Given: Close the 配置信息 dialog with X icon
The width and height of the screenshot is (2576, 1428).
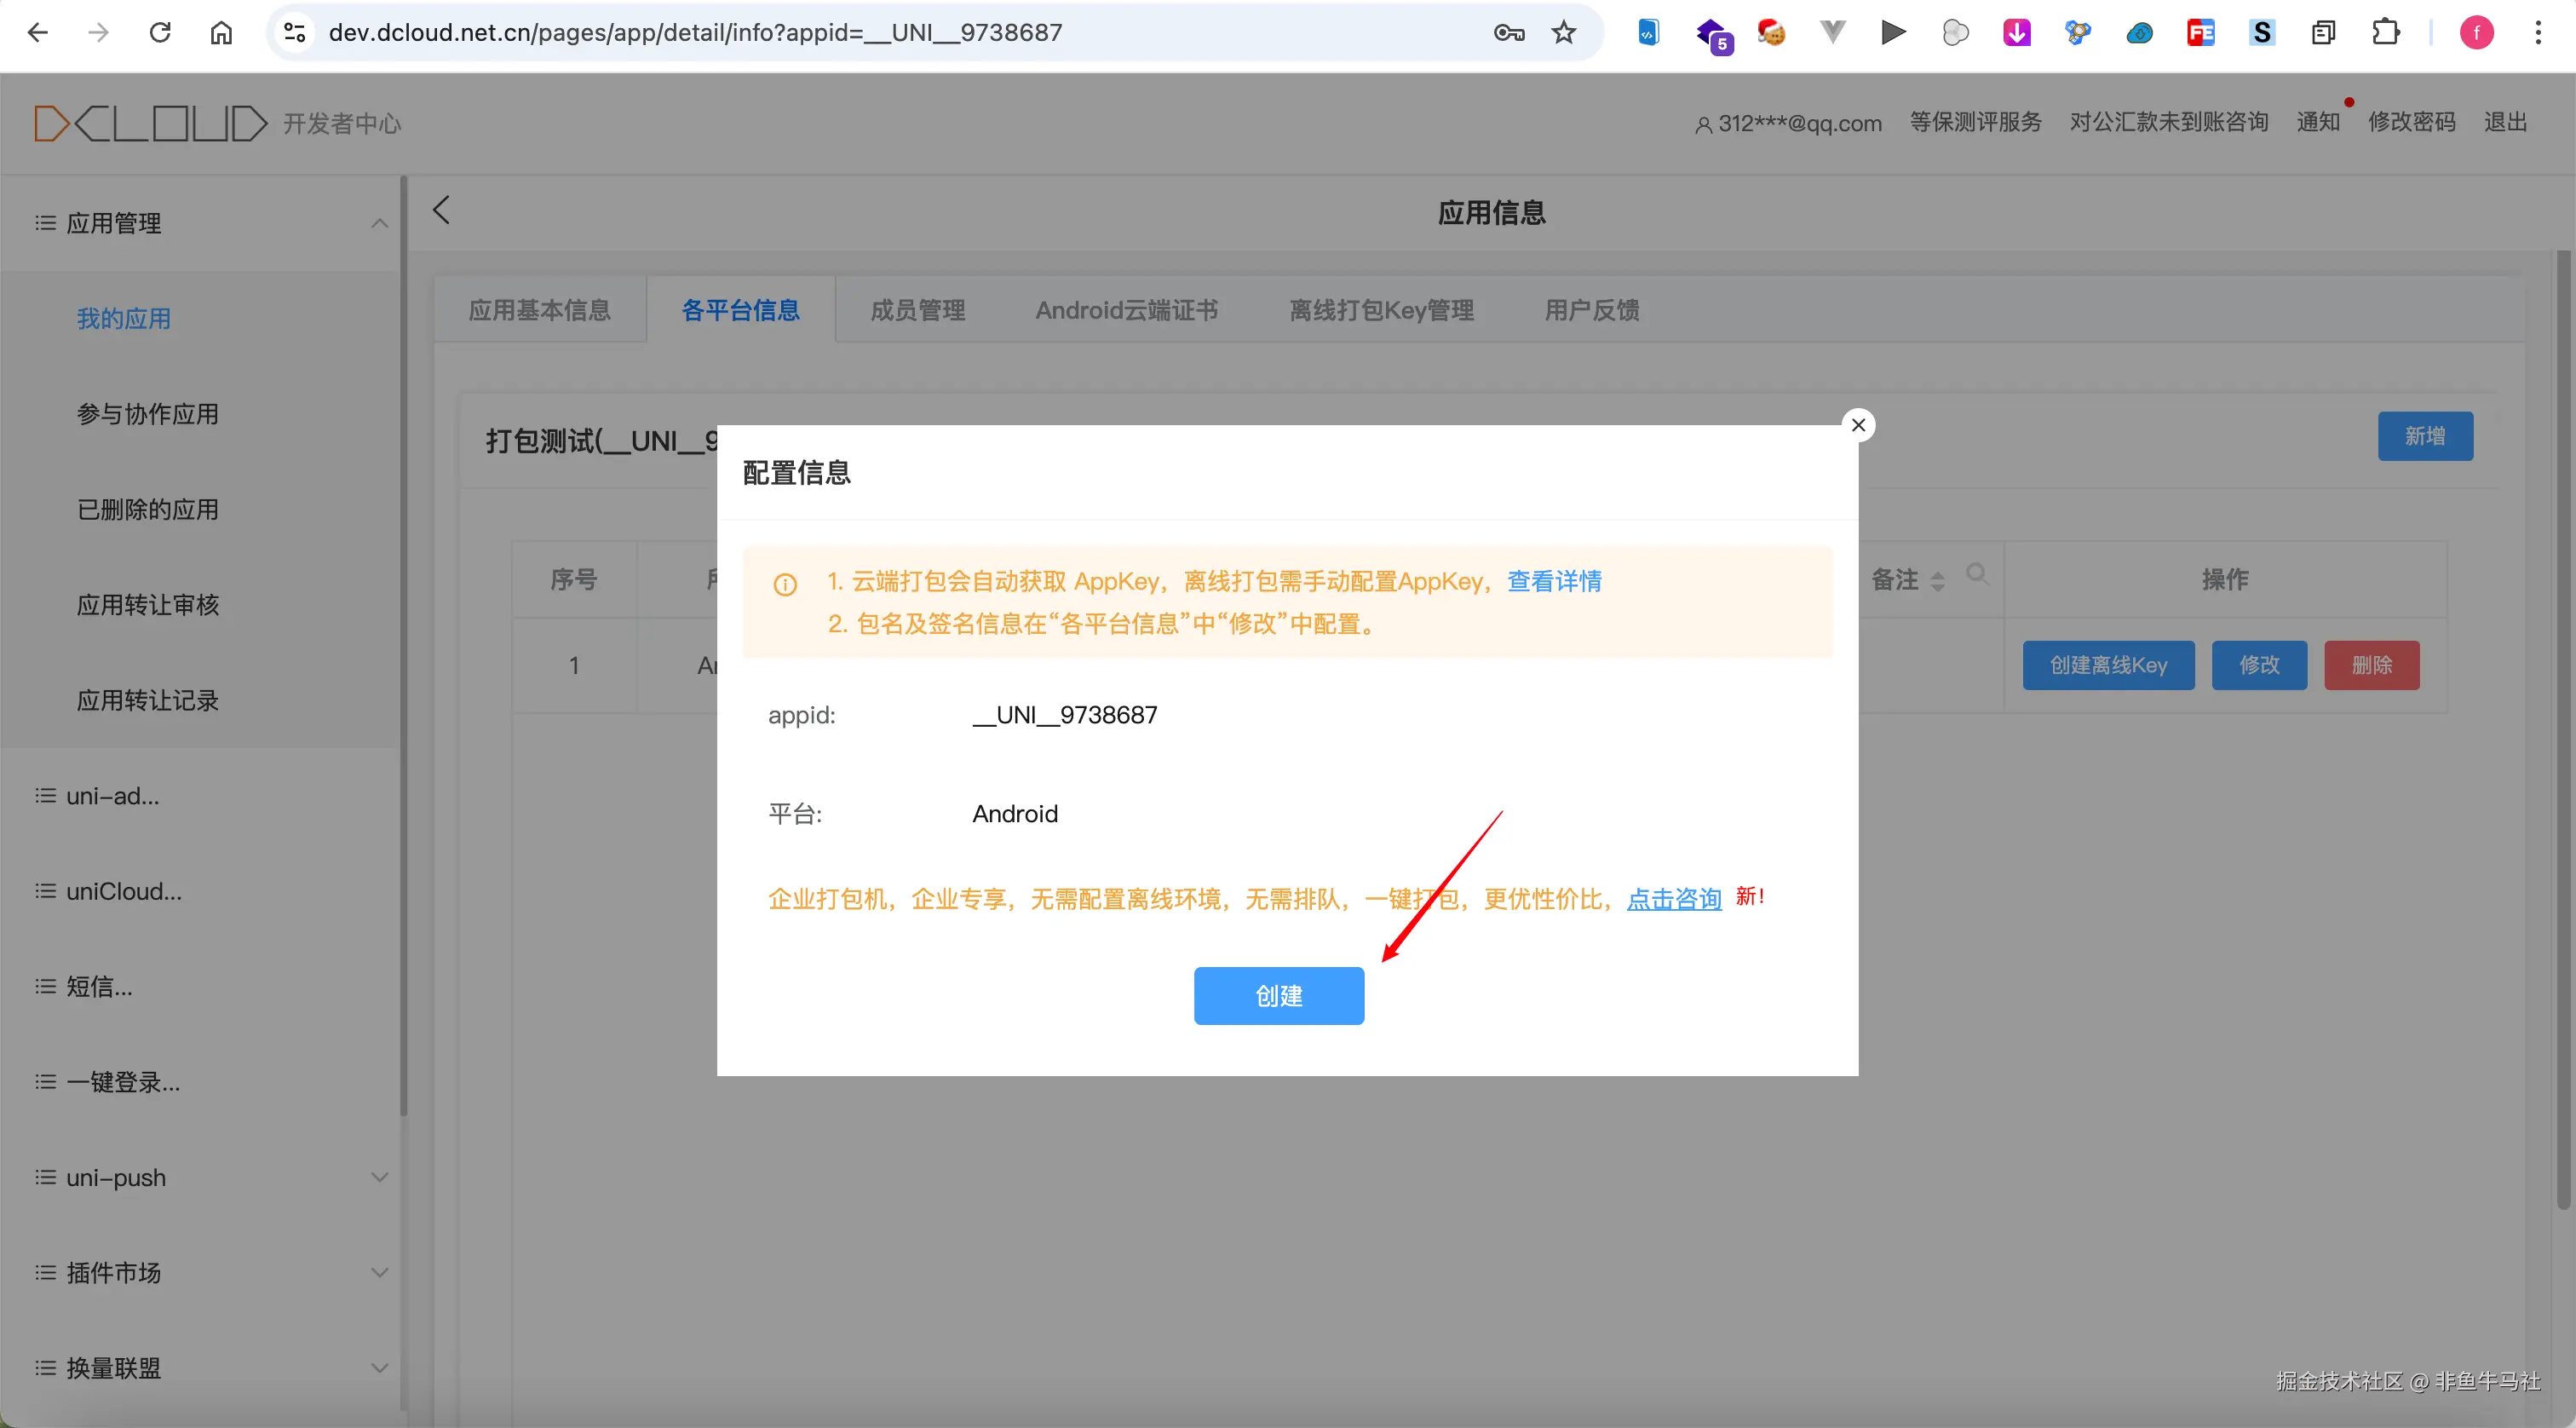Looking at the screenshot, I should pos(1858,425).
